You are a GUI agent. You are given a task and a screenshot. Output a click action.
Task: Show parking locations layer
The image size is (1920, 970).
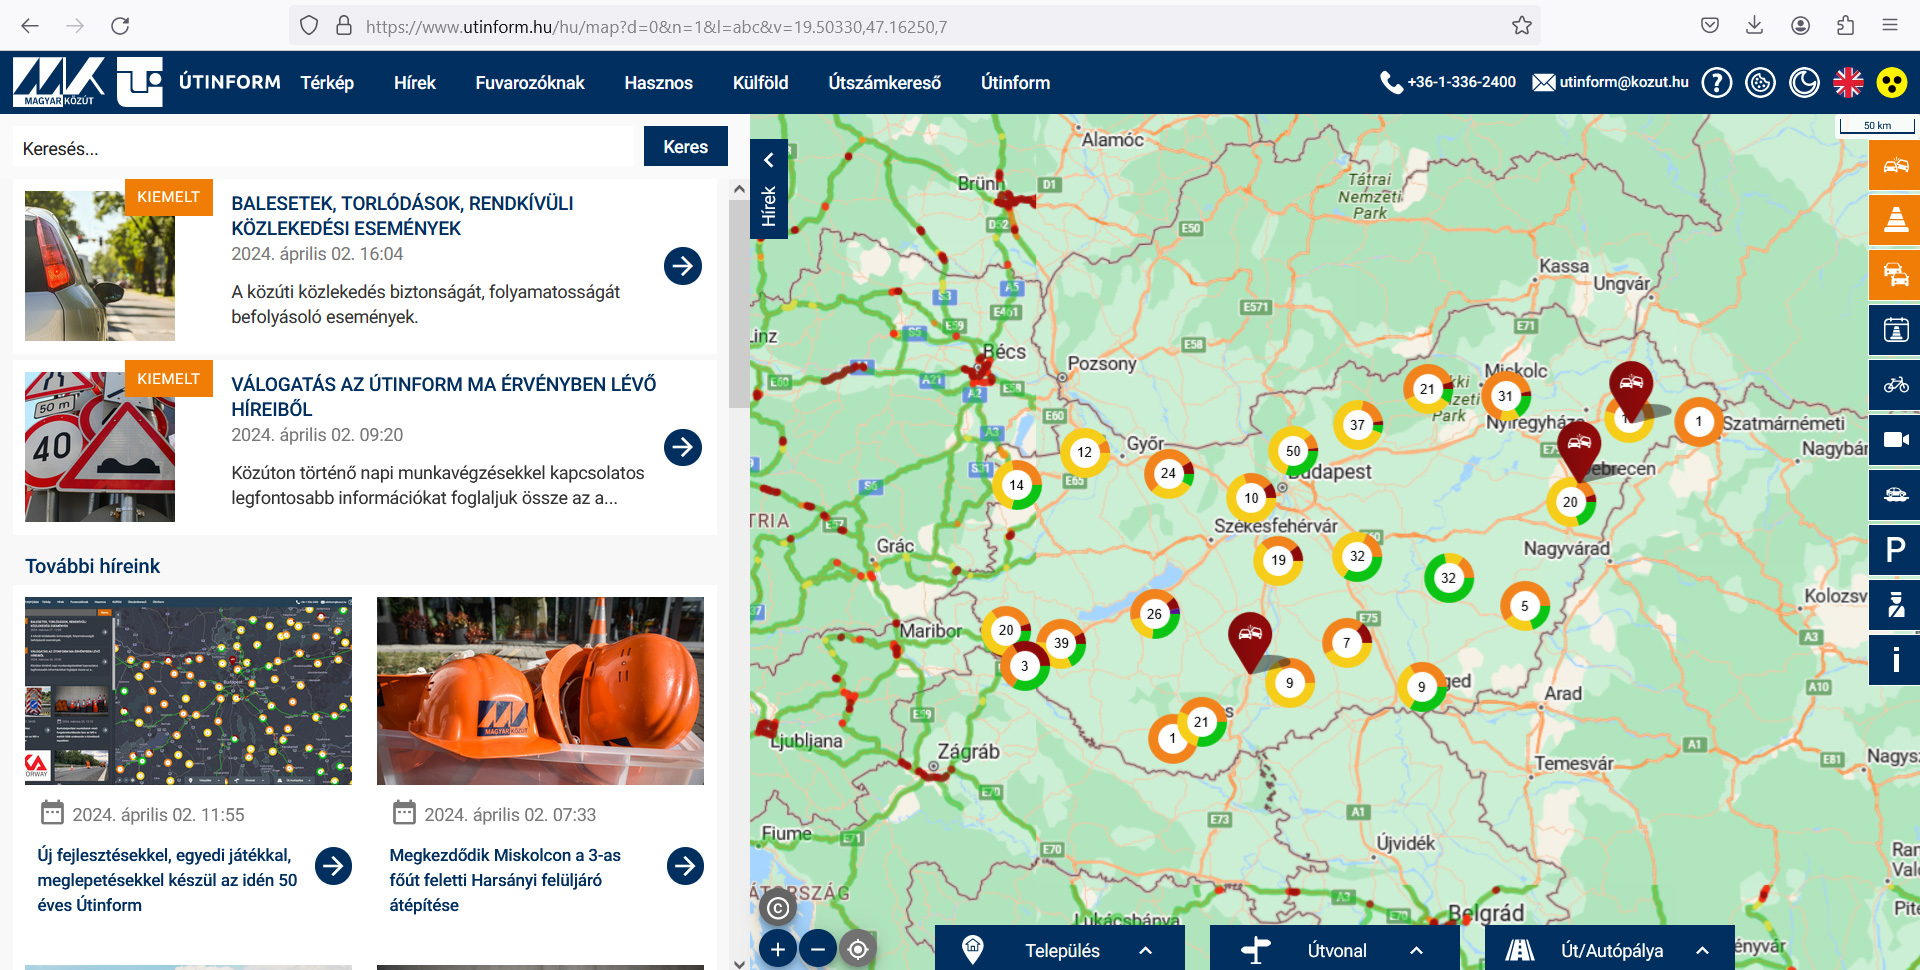click(x=1895, y=550)
